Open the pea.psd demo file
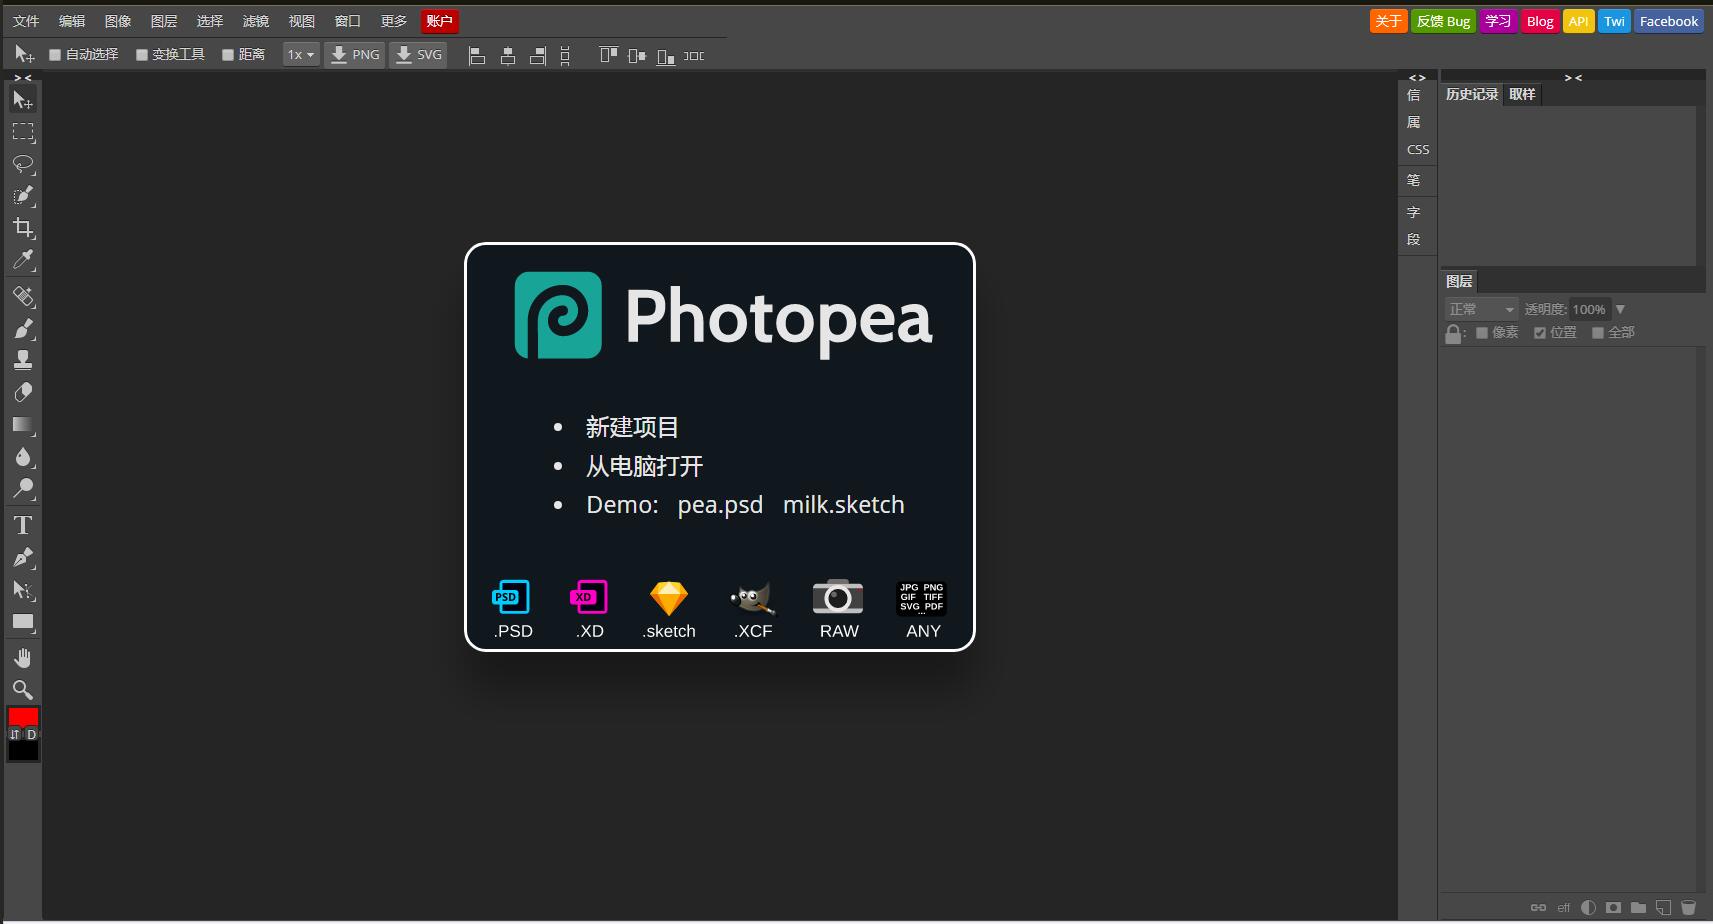 (x=720, y=505)
